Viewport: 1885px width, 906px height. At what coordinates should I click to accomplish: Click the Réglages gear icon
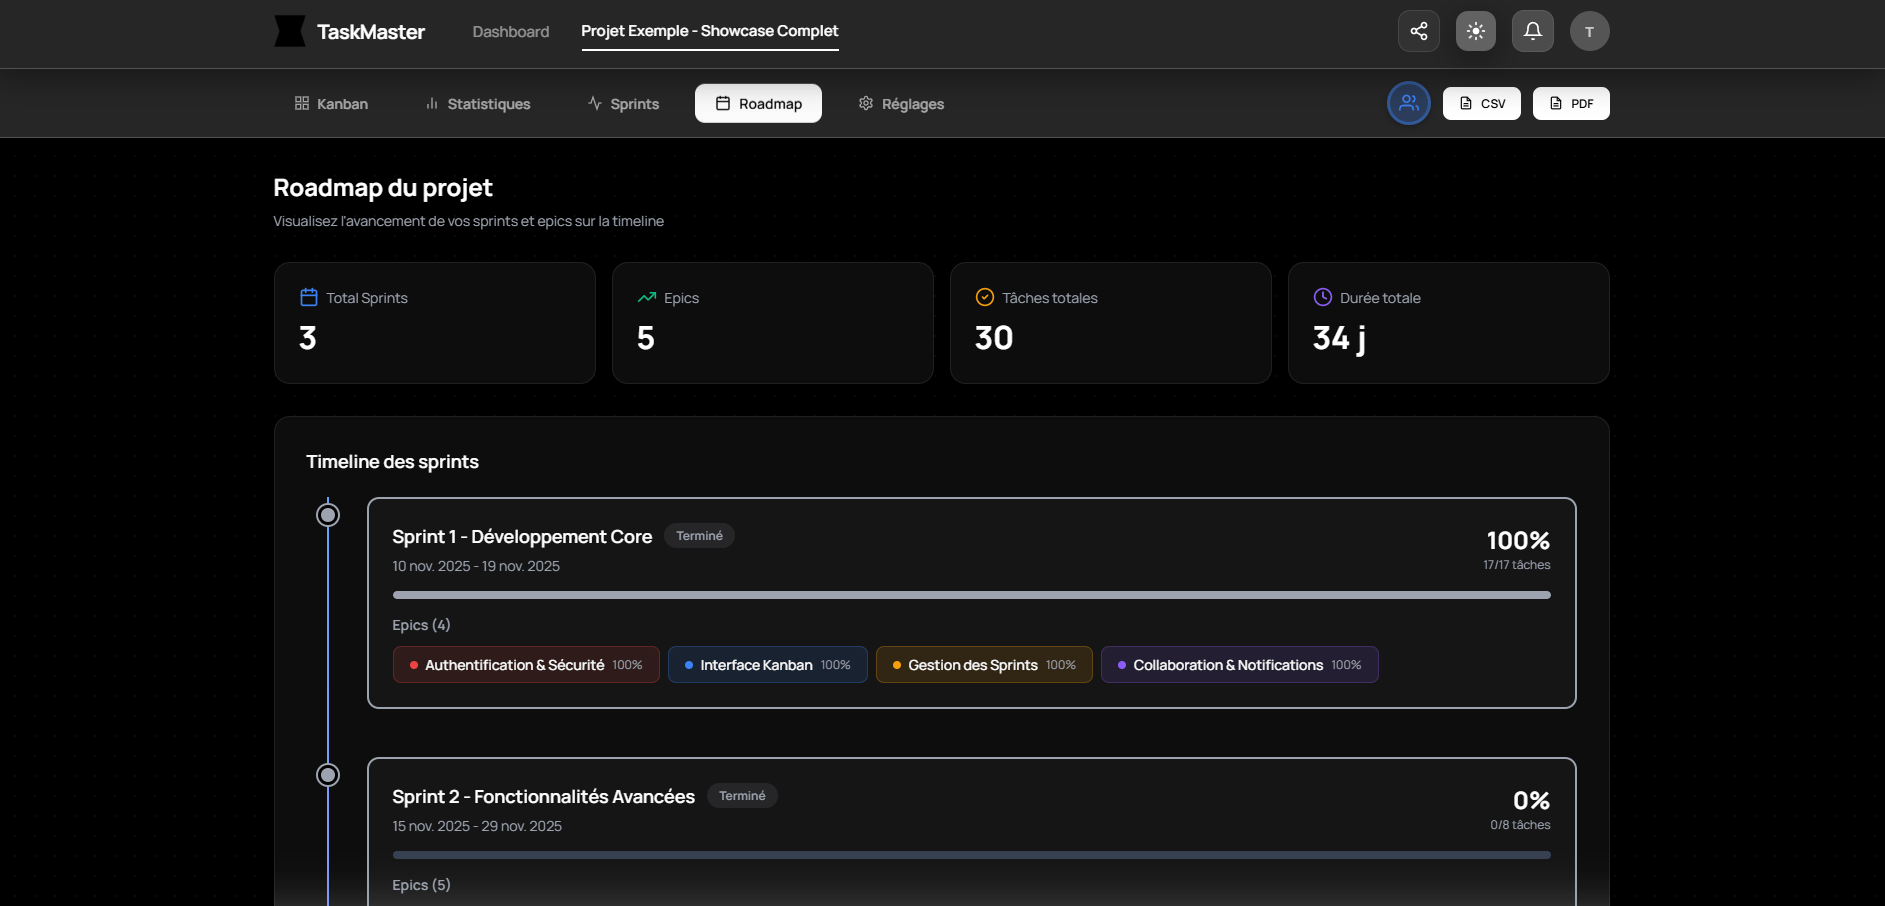tap(866, 103)
